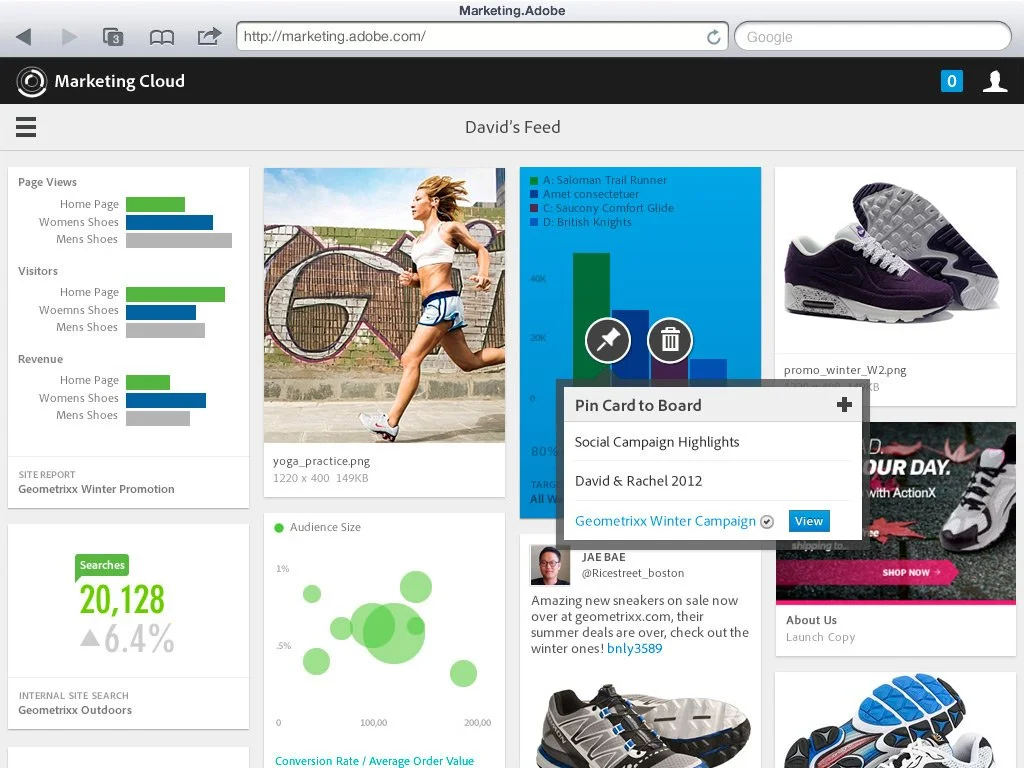Select Social Campaign Highlights board
Viewport: 1024px width, 768px height.
(x=712, y=442)
